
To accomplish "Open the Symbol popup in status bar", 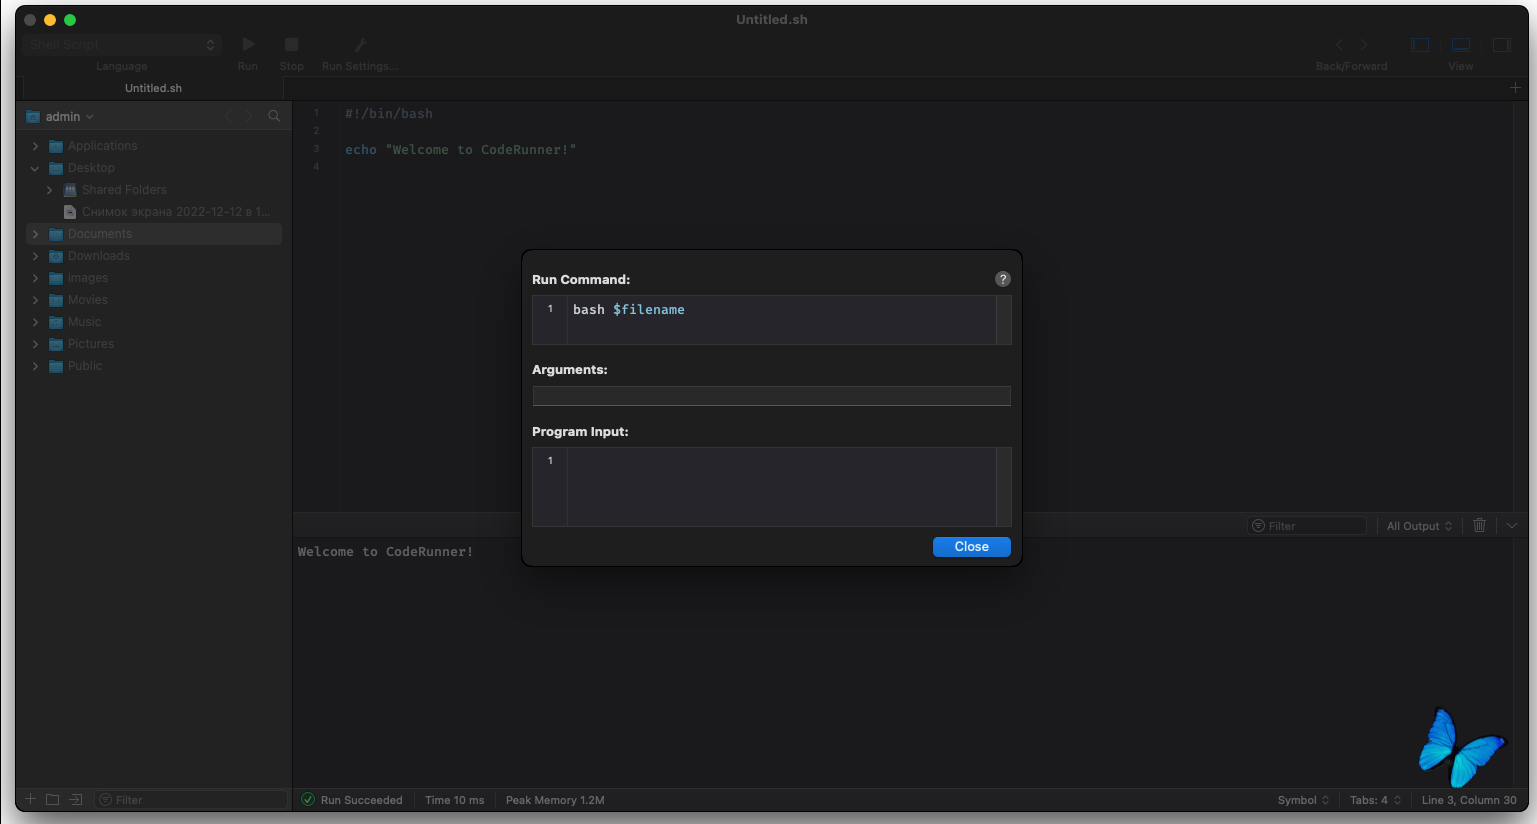I will 1303,800.
